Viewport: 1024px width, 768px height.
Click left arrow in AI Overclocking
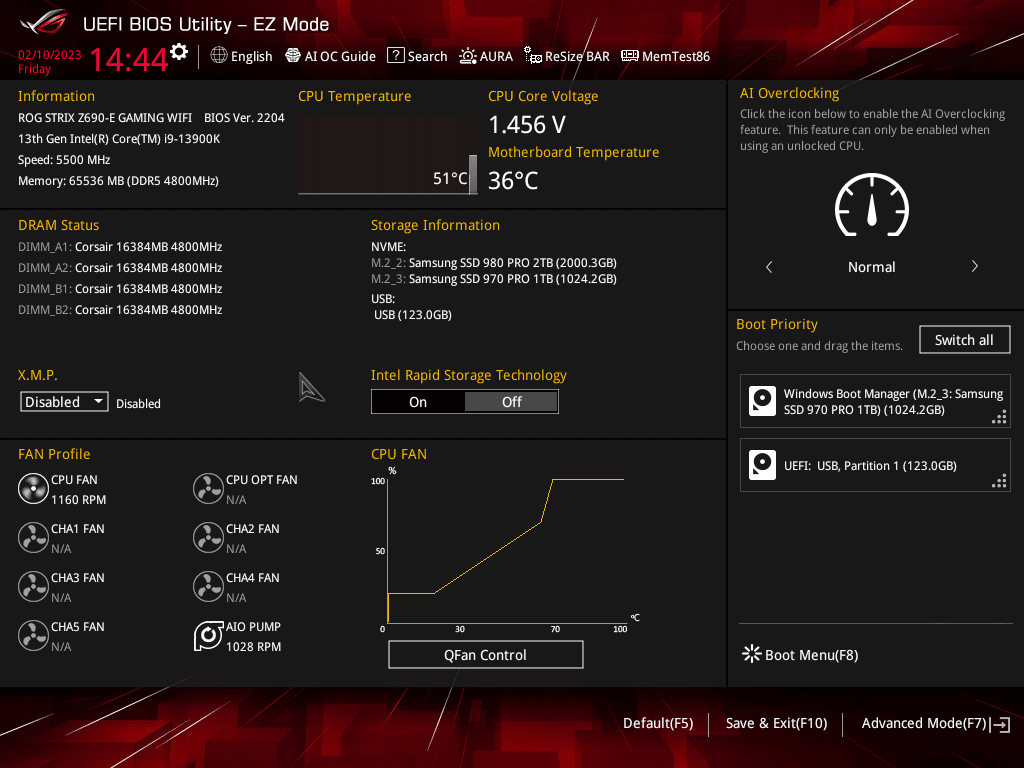pyautogui.click(x=769, y=266)
